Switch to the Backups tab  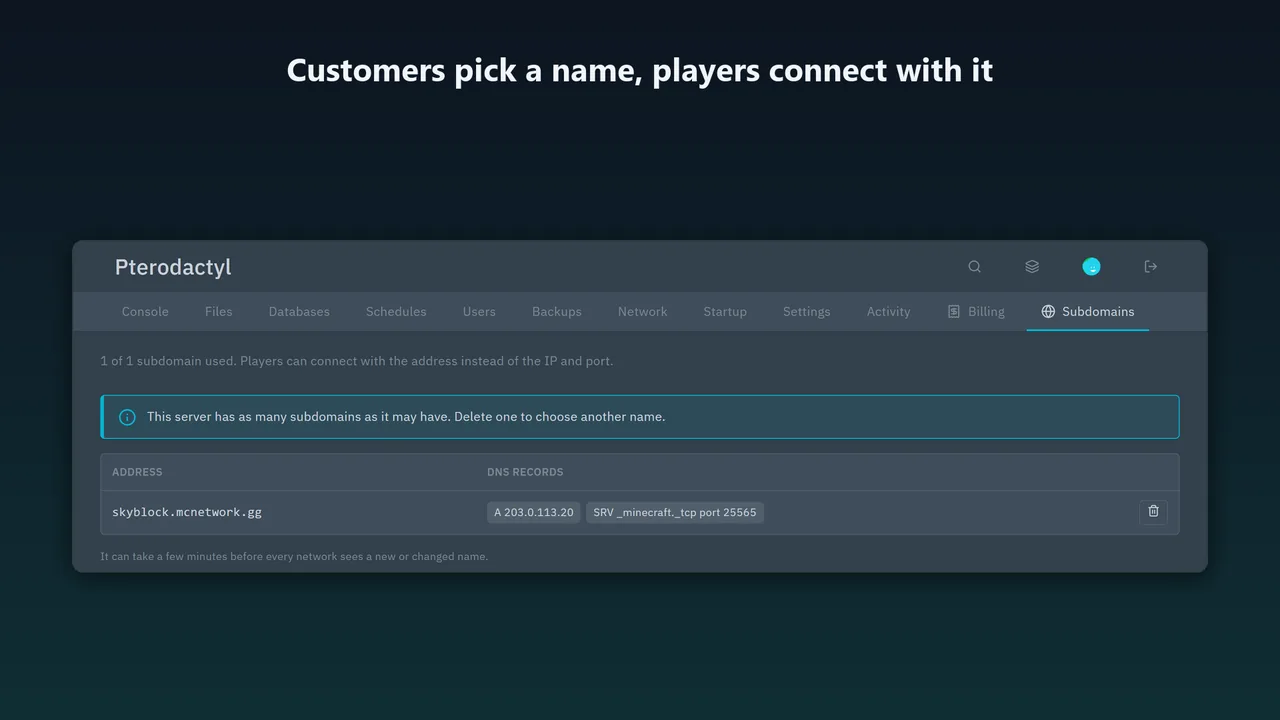pyautogui.click(x=557, y=311)
